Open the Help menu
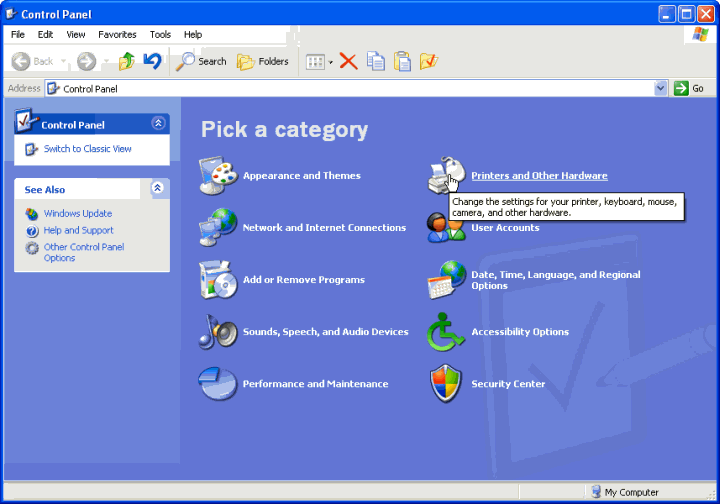Screen dimensions: 720x504 coord(193,34)
